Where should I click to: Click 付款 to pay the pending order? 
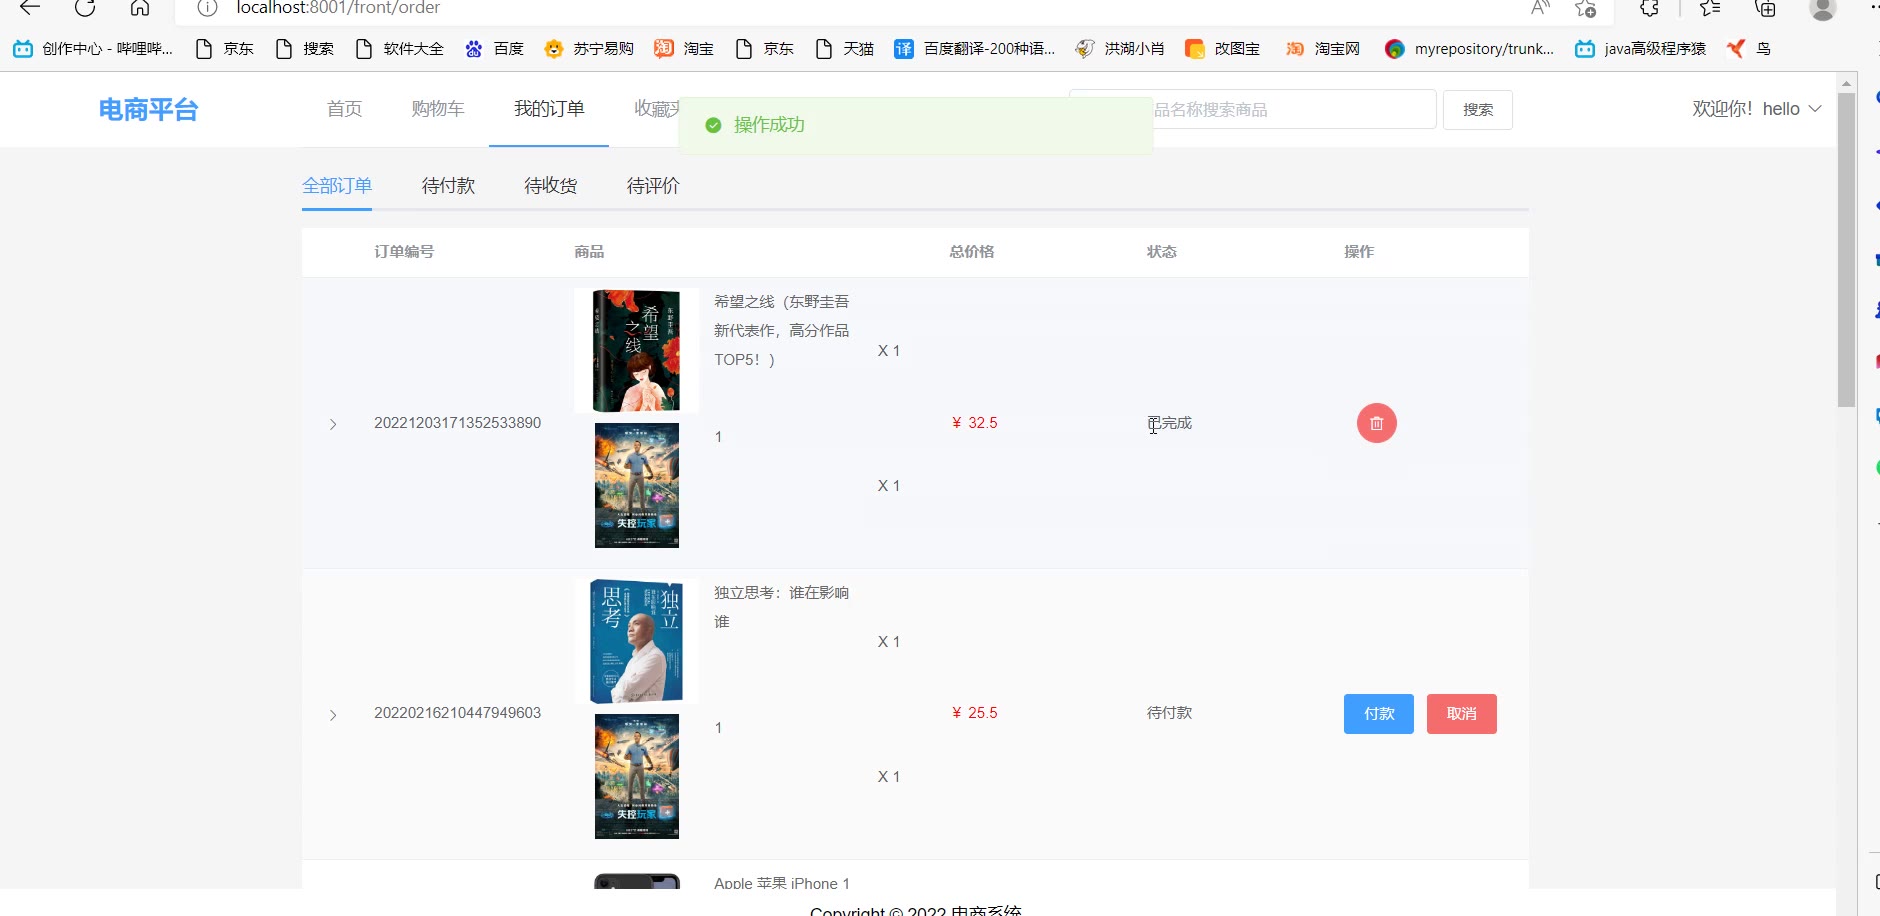(x=1379, y=714)
